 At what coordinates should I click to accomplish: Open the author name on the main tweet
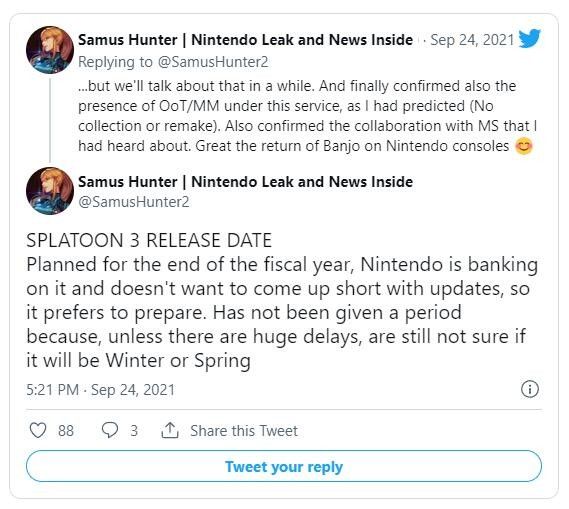click(x=245, y=182)
